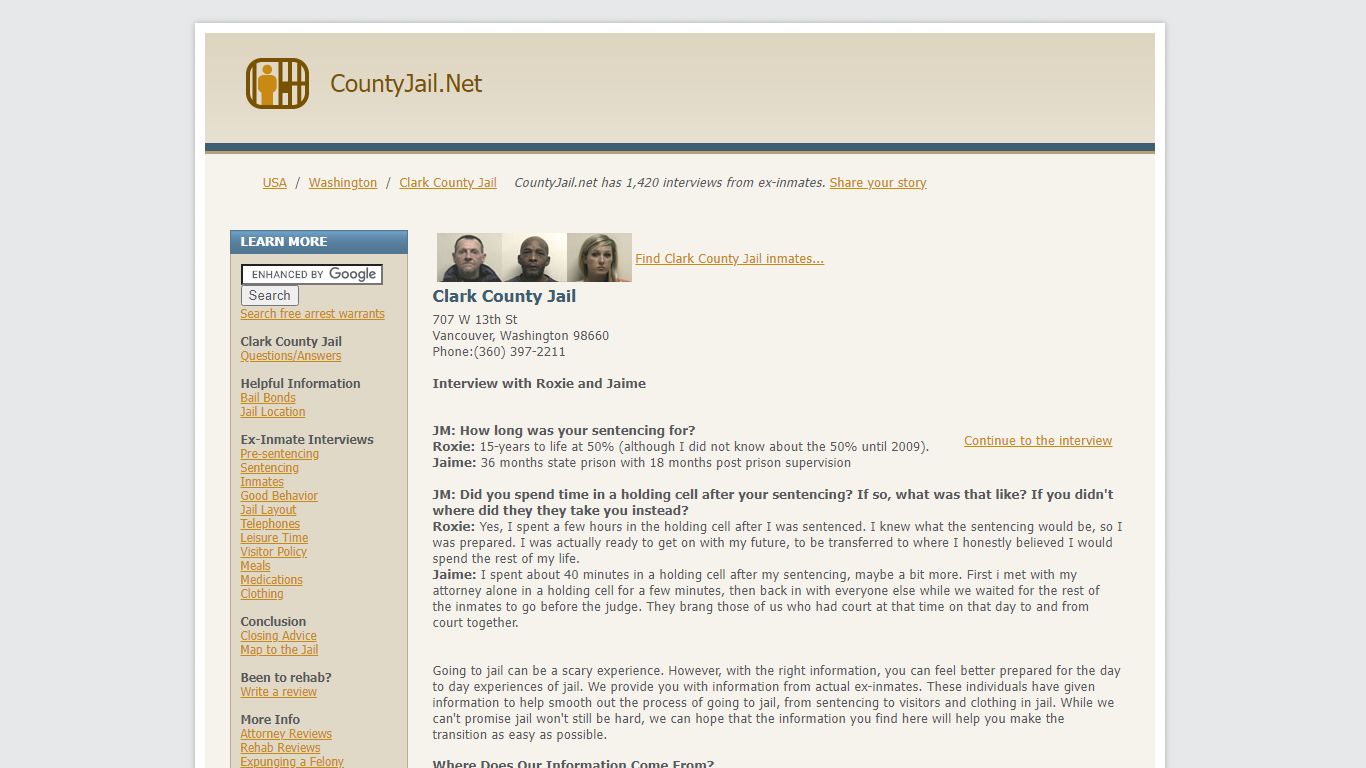Open Find Clark County Jail inmates link

tap(730, 259)
